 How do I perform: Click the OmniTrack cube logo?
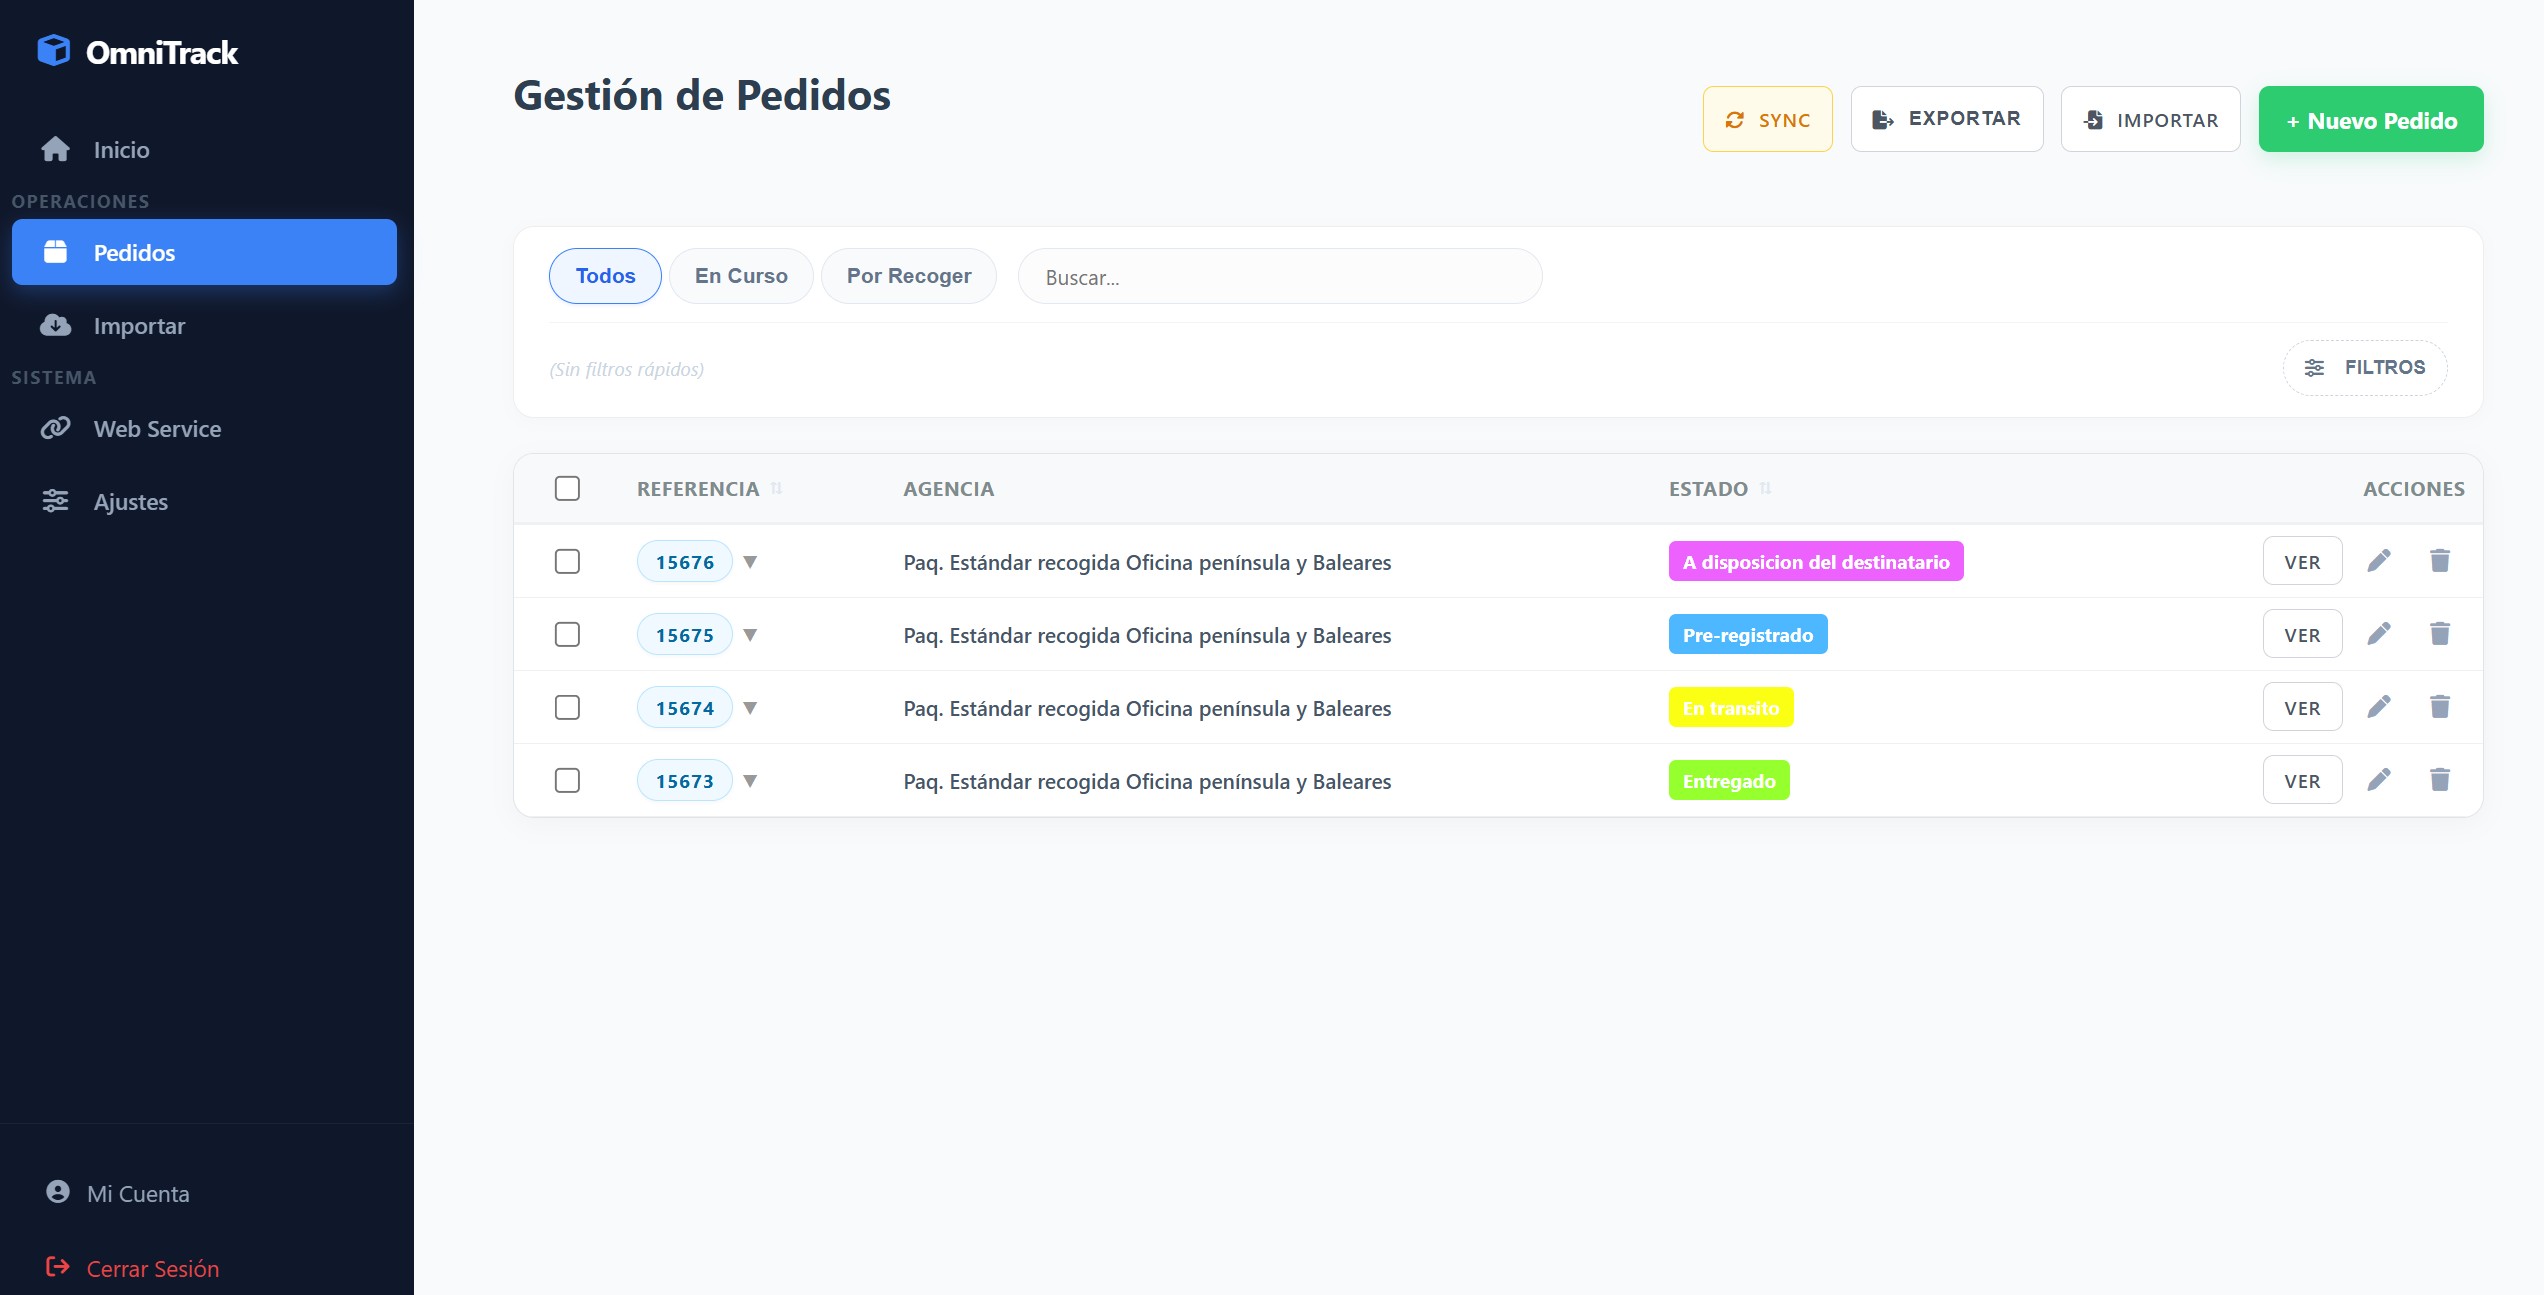(x=54, y=51)
